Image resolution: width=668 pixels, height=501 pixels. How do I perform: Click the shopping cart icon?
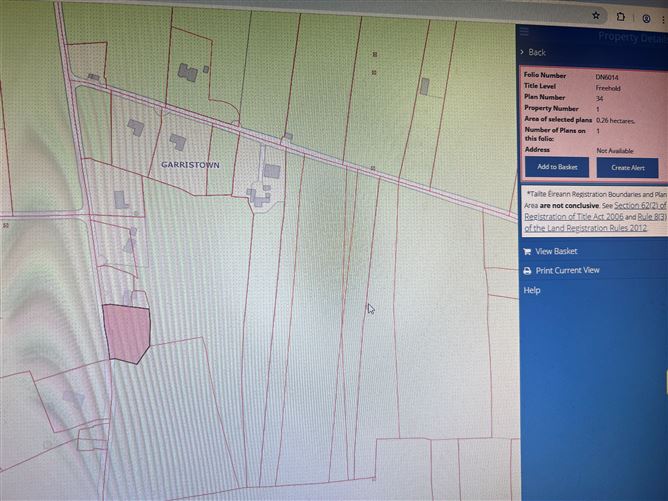(527, 252)
